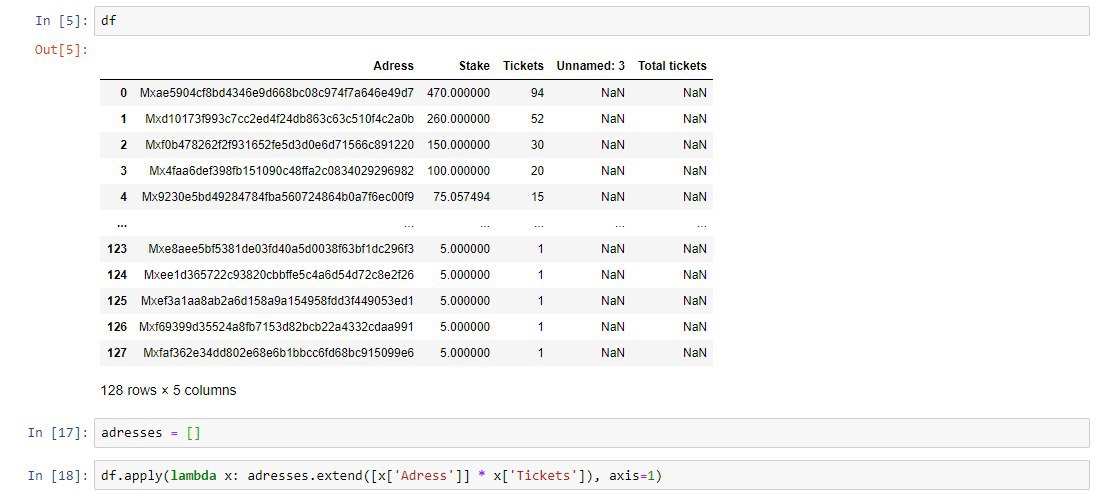Click tickets value 30
The image size is (1099, 491).
point(537,145)
